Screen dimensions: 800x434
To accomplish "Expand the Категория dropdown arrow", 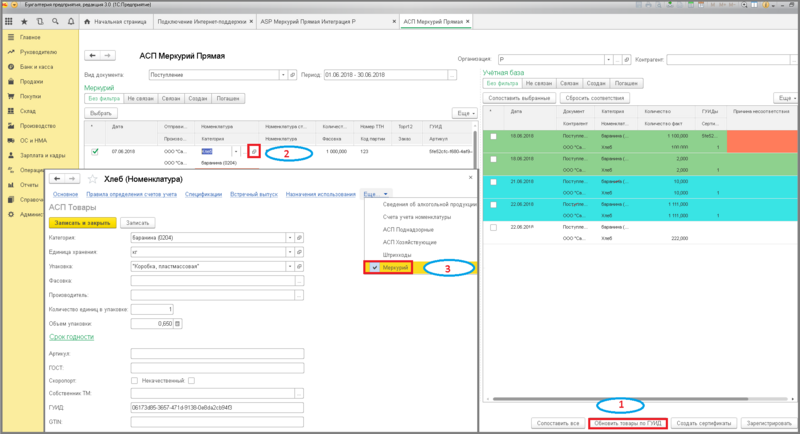I will point(290,239).
